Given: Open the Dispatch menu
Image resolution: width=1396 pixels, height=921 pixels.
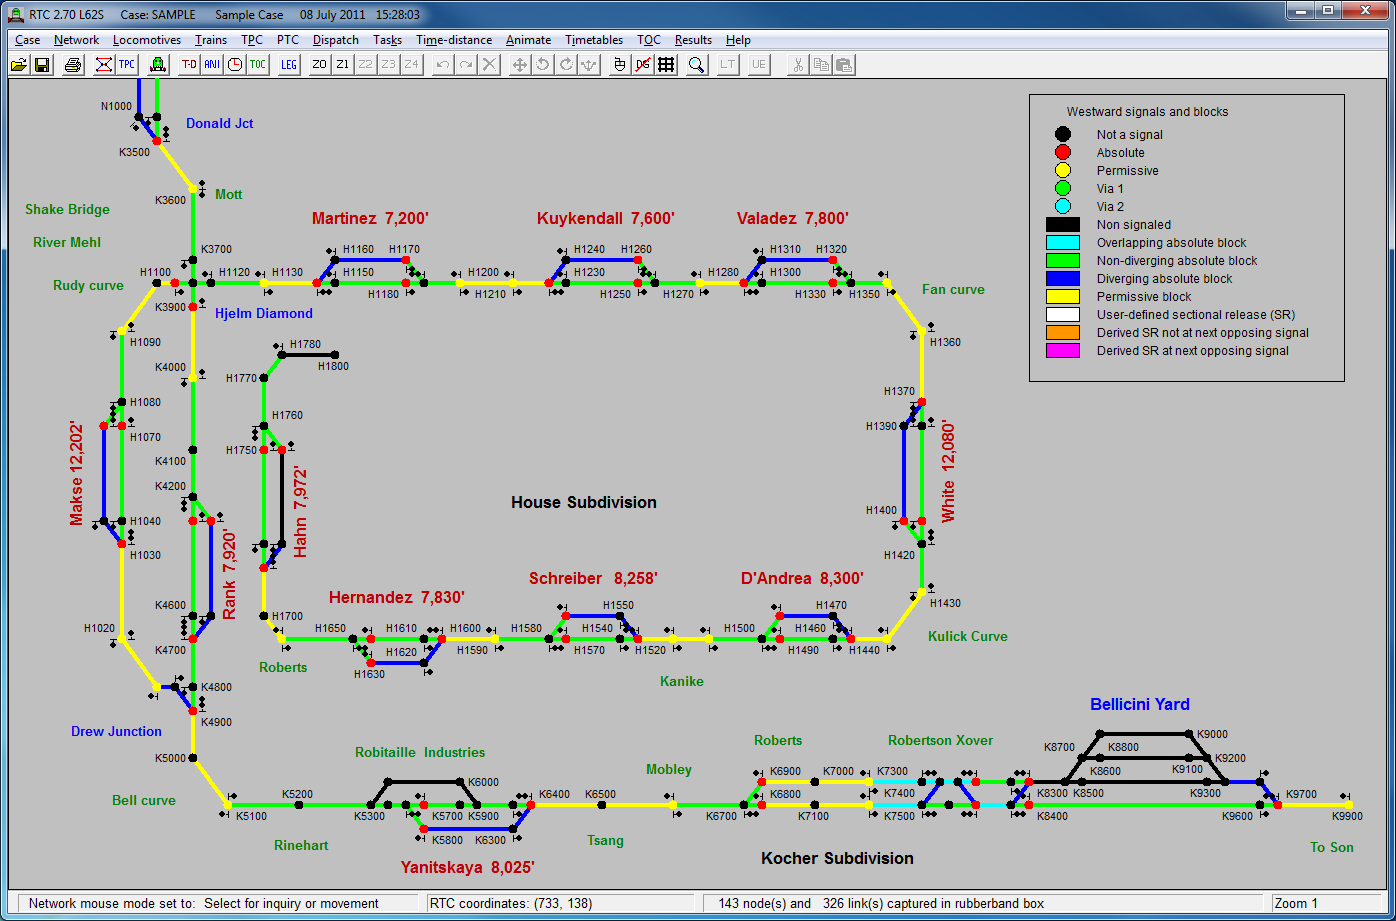Looking at the screenshot, I should point(335,40).
